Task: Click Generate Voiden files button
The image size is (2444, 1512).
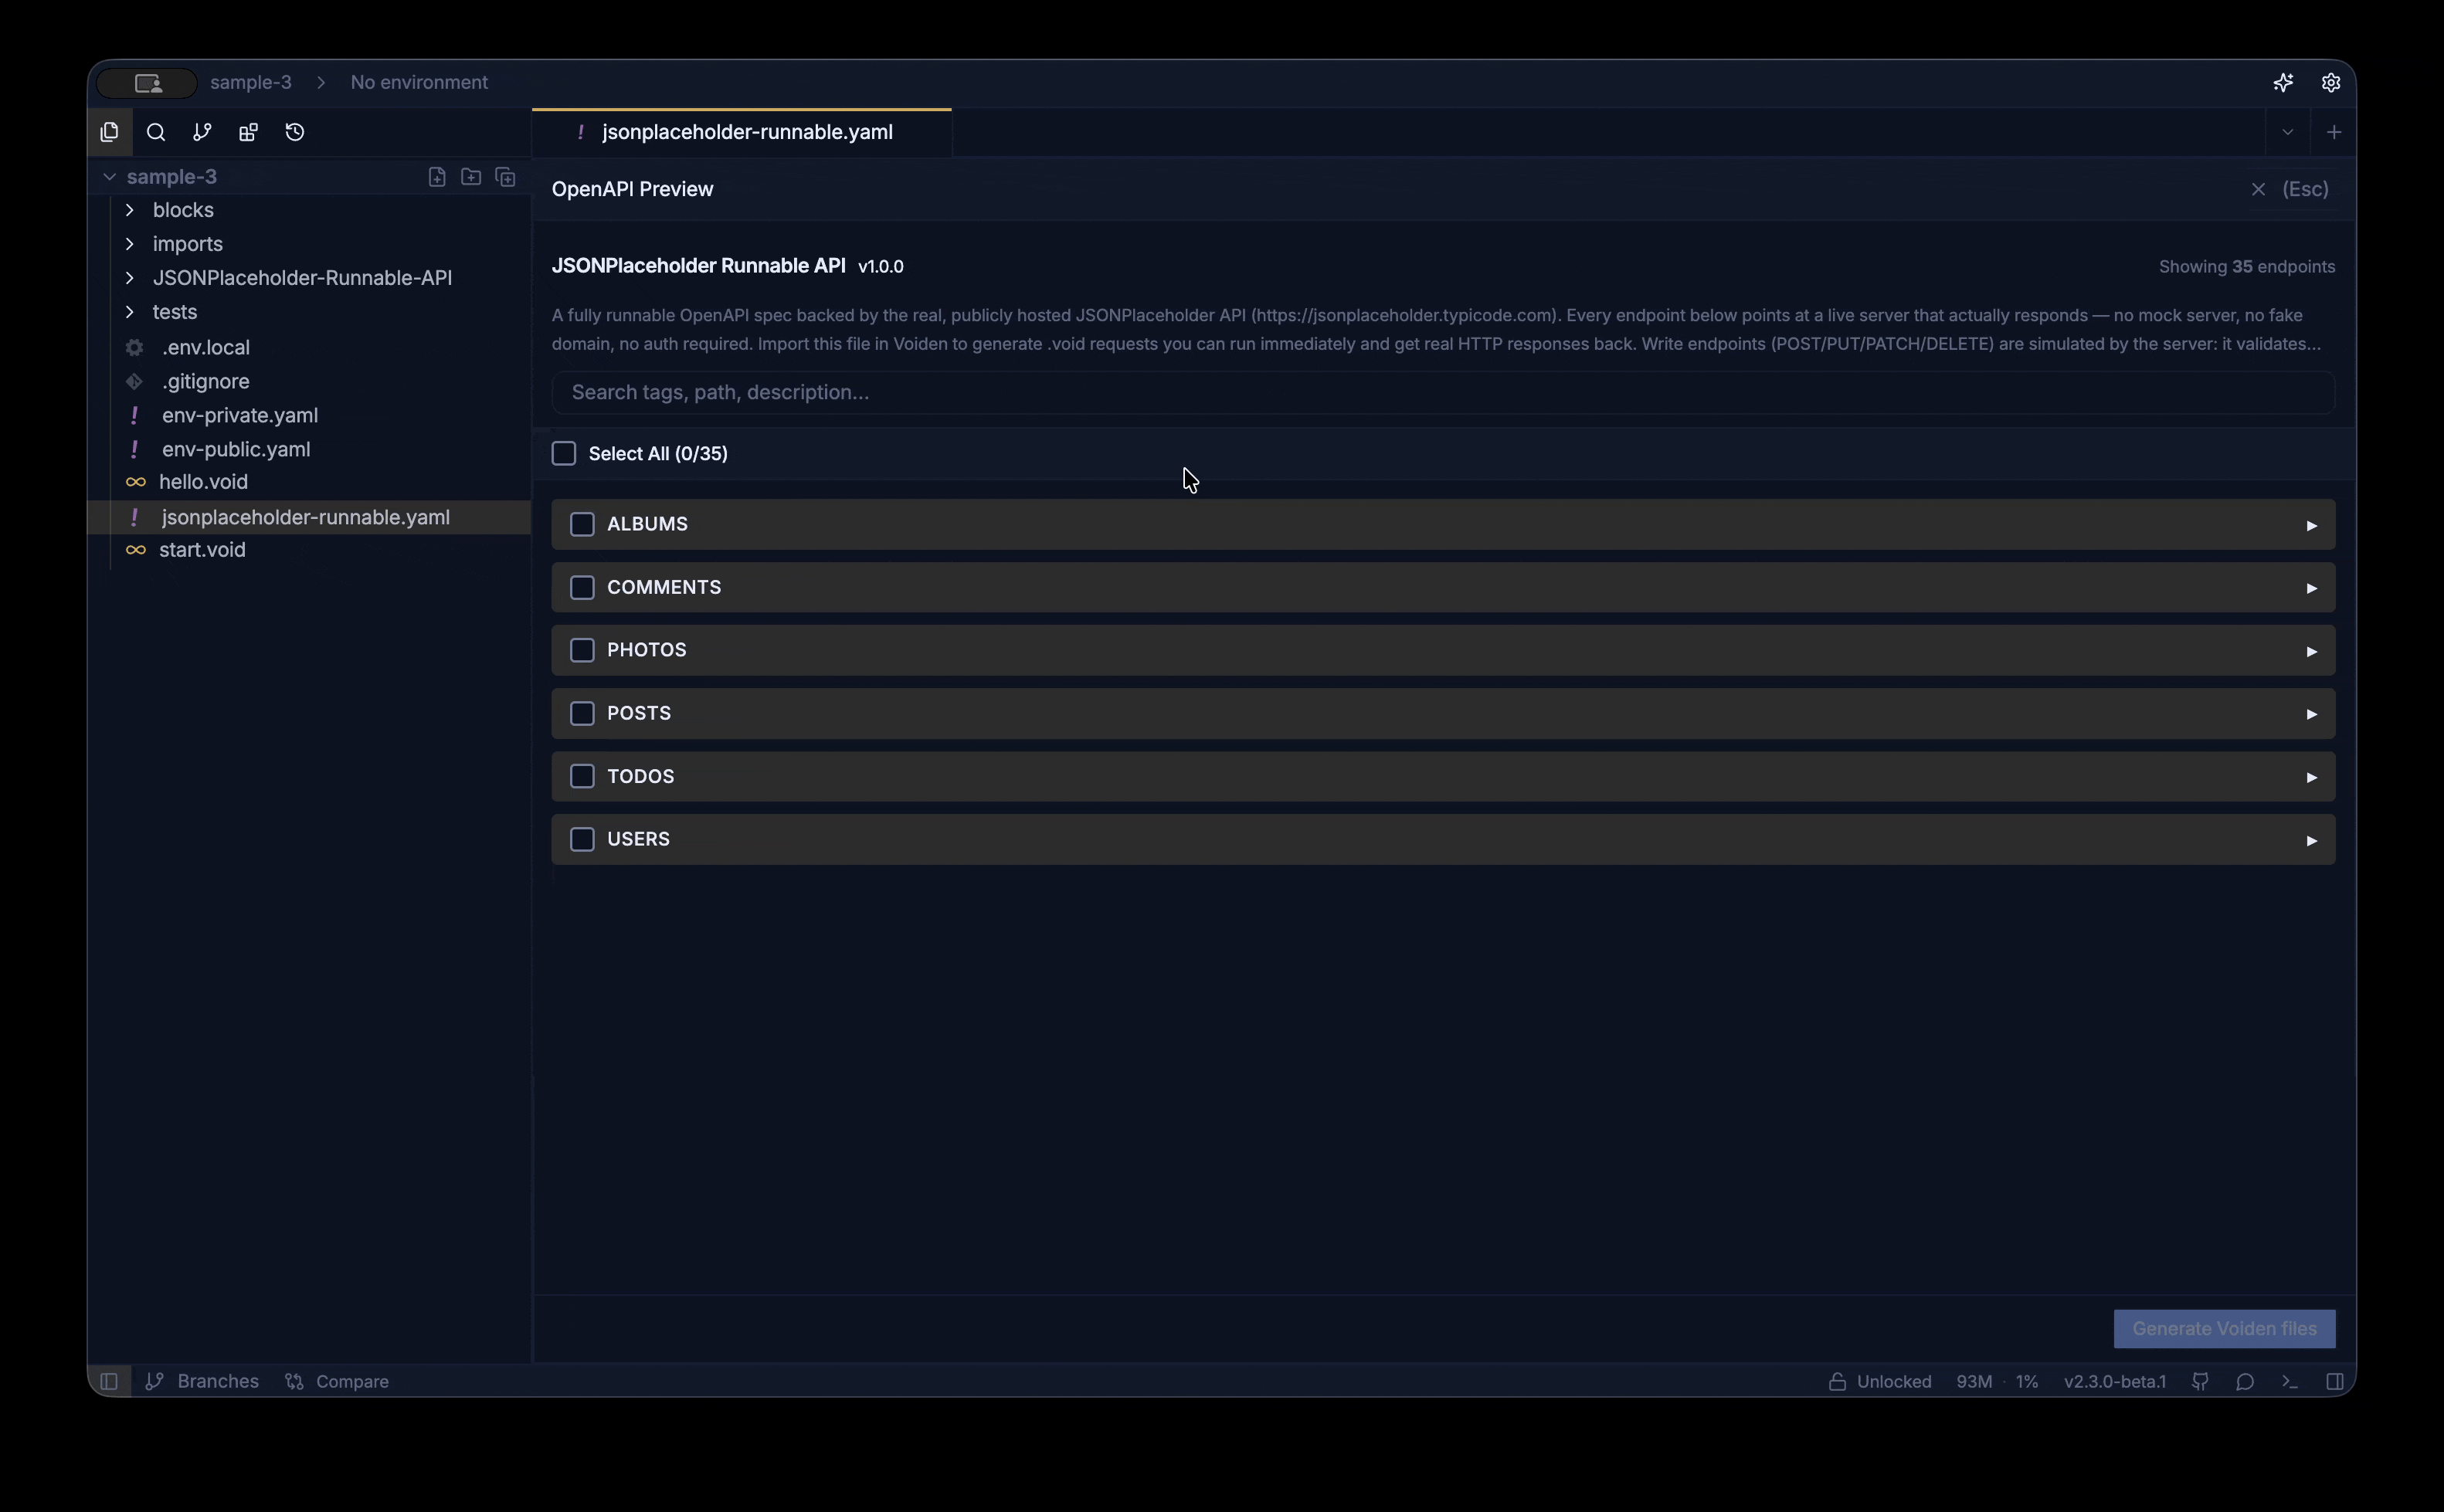Action: pos(2224,1328)
